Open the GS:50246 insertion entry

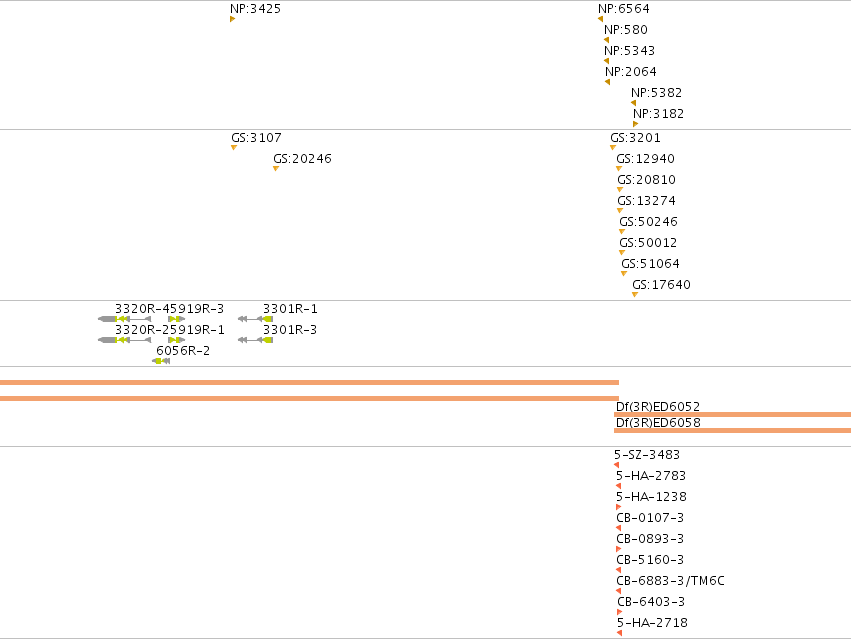coord(649,222)
